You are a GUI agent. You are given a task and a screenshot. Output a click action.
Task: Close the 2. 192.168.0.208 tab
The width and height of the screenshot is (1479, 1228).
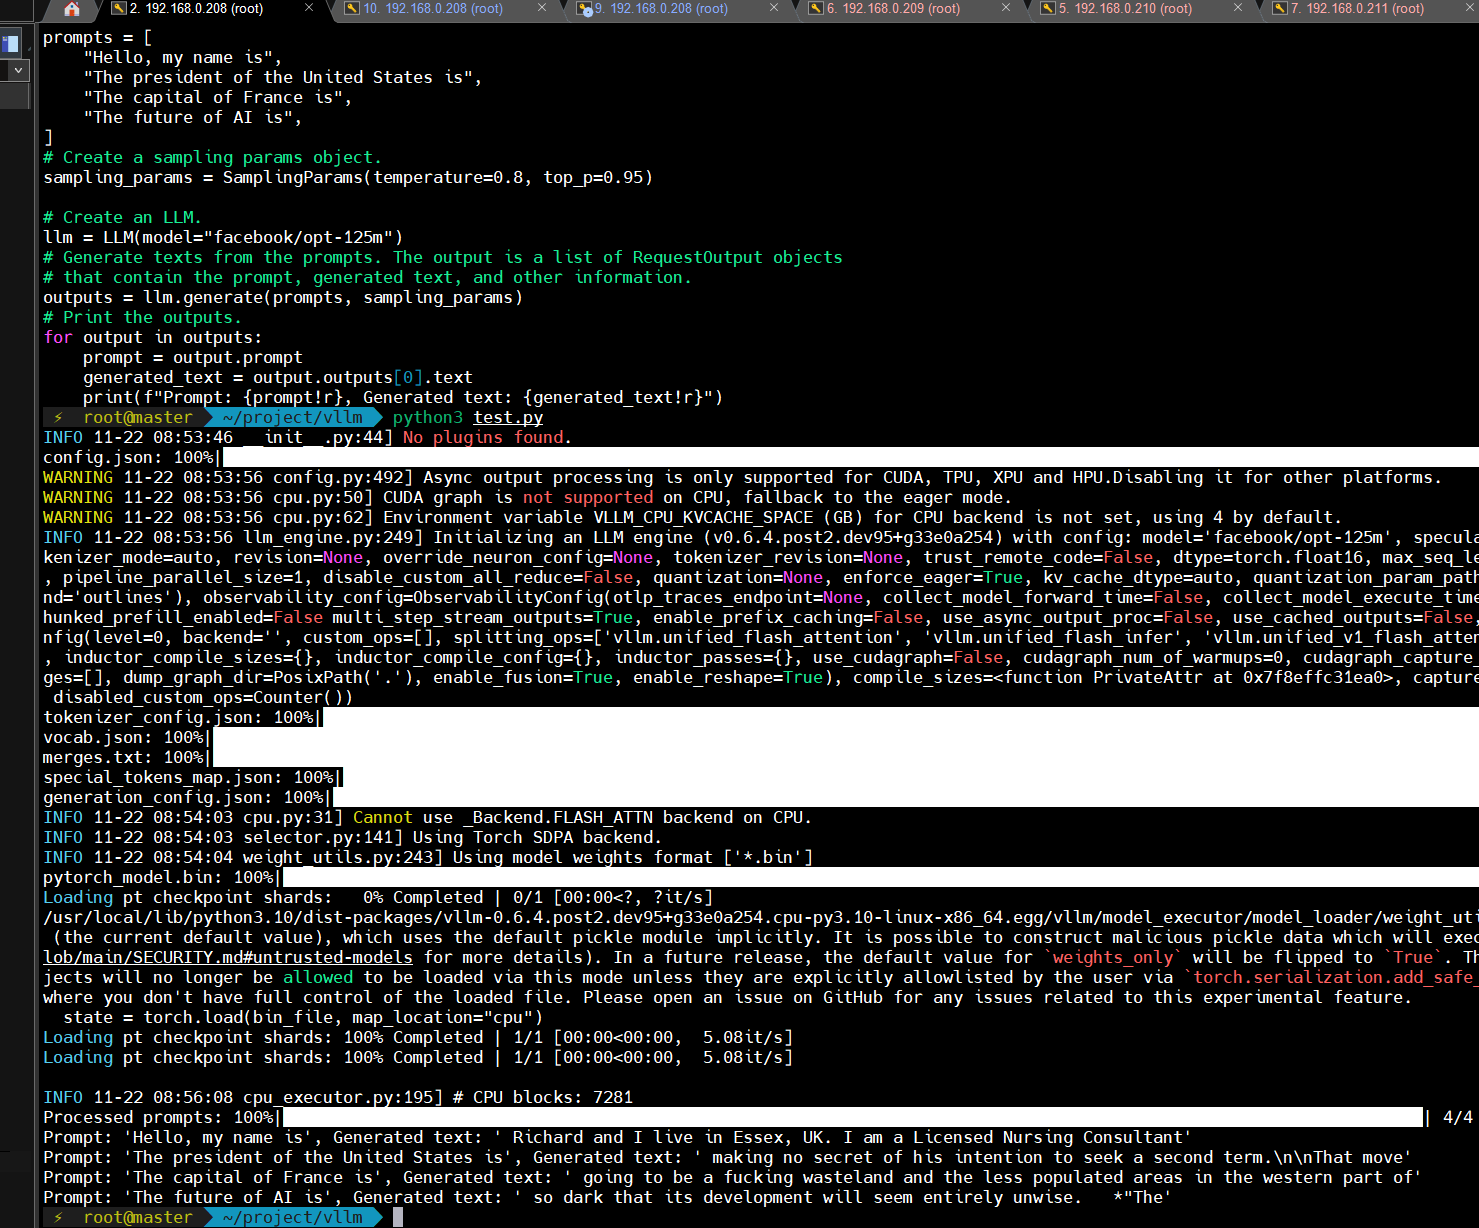point(309,8)
